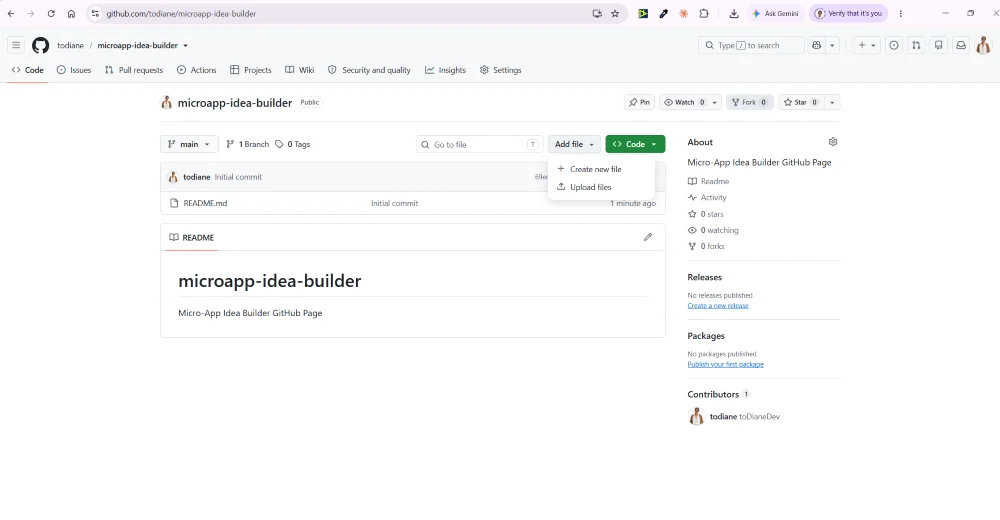Click the README.md file icon
This screenshot has height=520, width=1000.
coord(174,203)
